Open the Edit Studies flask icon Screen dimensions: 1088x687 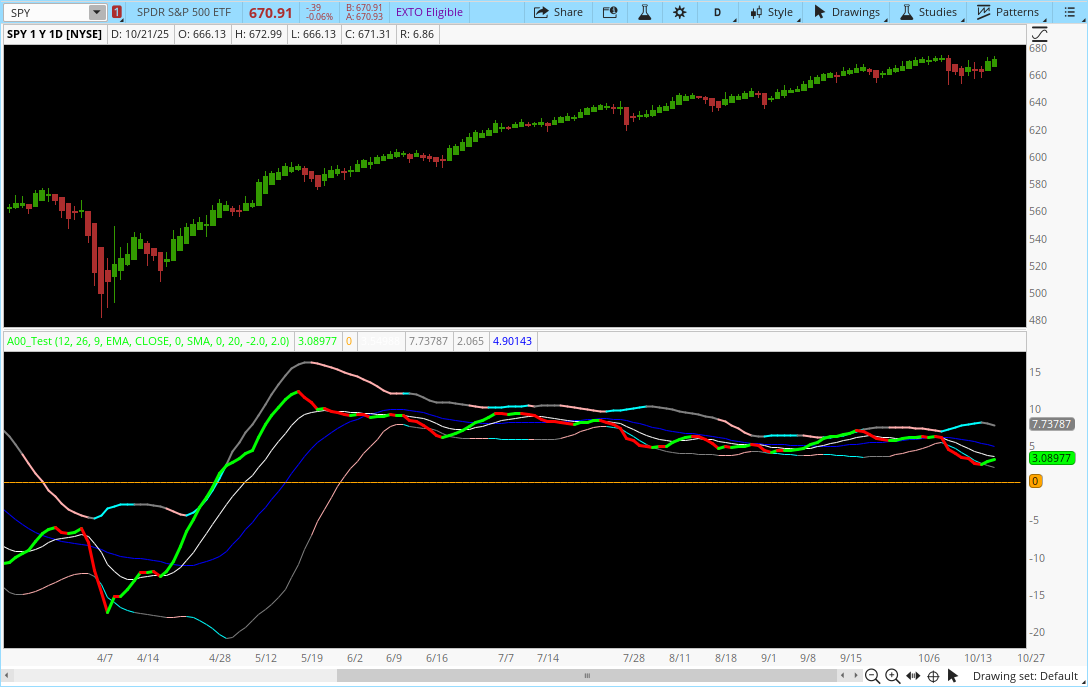point(645,12)
